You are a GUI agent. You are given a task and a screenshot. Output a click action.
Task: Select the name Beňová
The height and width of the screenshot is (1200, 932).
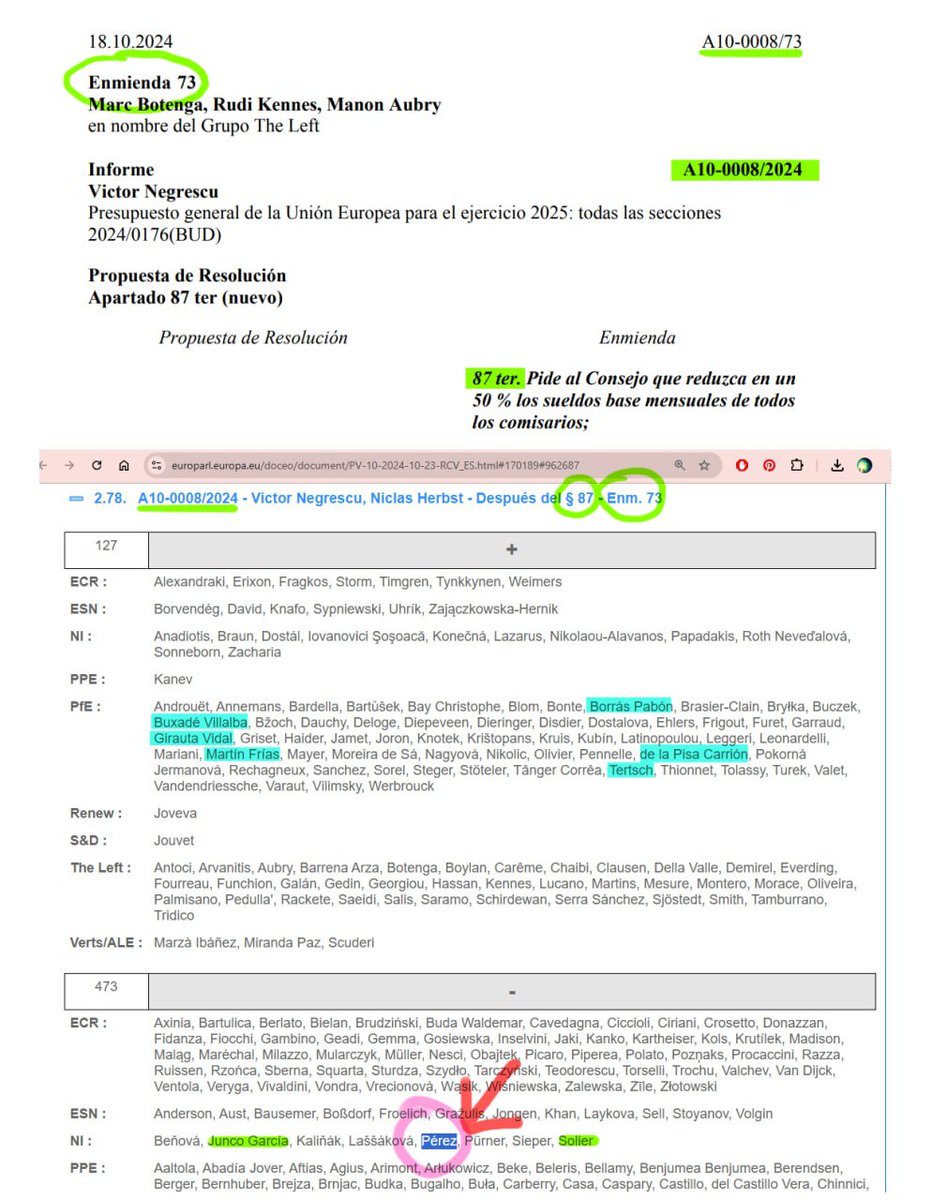178,1140
